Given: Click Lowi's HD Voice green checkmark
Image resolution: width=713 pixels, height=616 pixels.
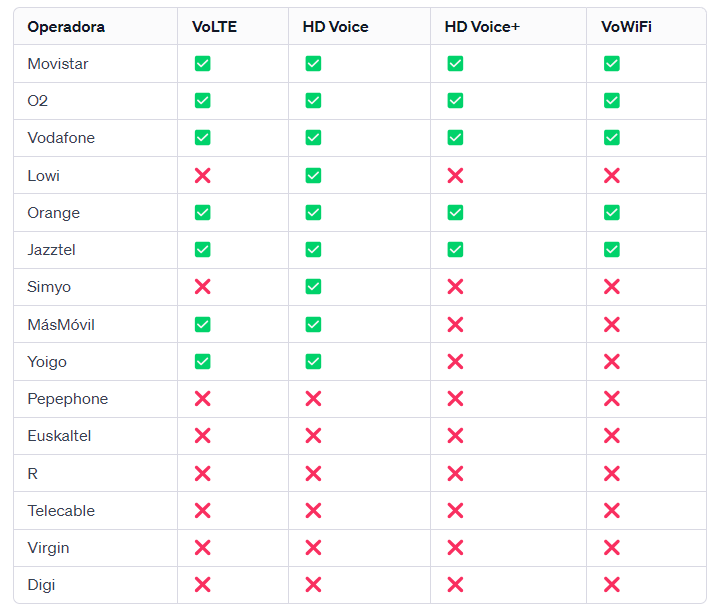Looking at the screenshot, I should pos(313,175).
